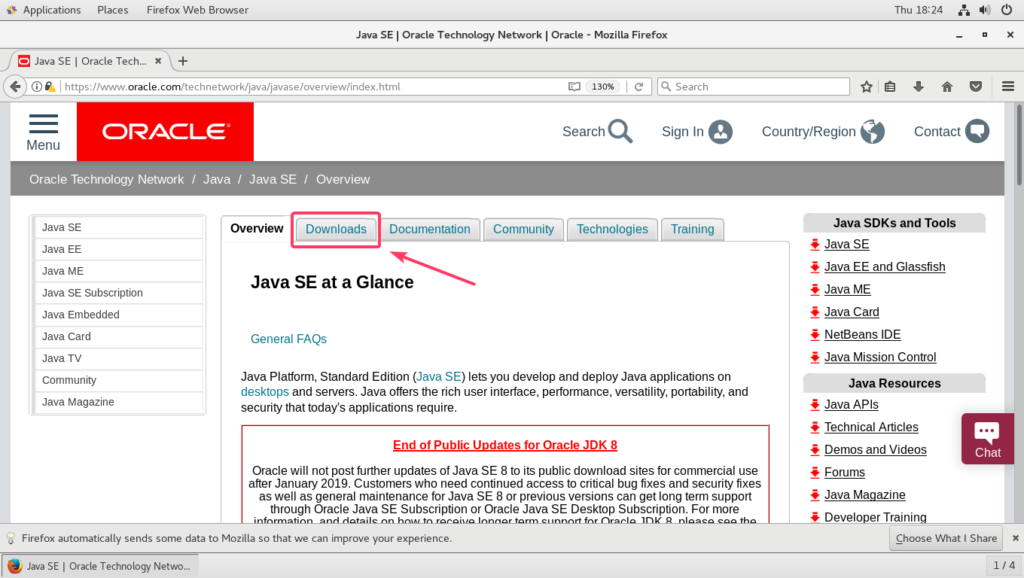
Task: Bookmark this page via the star icon
Action: click(866, 86)
